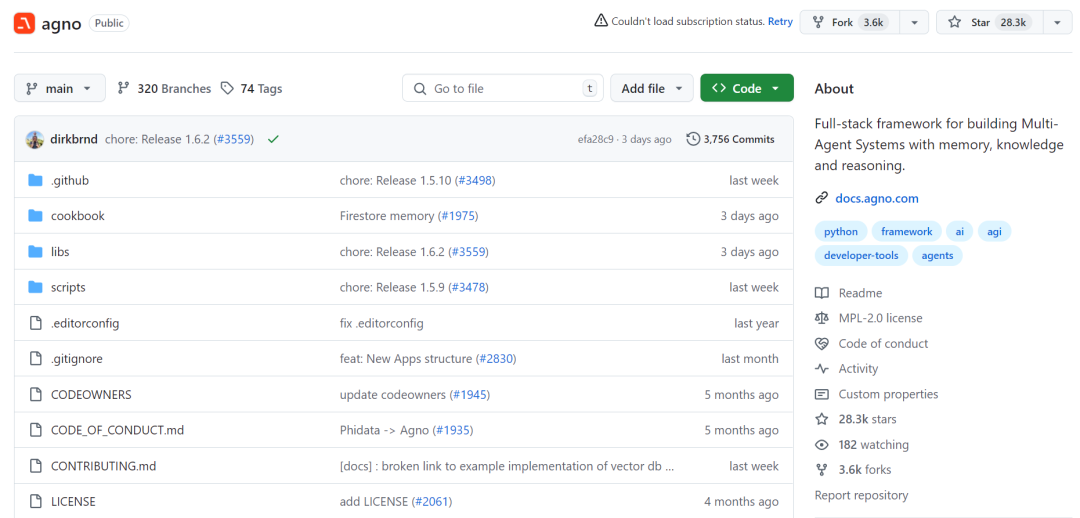Open the CONTRIBUTING.md file name
Screen dimensions: 1080x518
(x=103, y=466)
